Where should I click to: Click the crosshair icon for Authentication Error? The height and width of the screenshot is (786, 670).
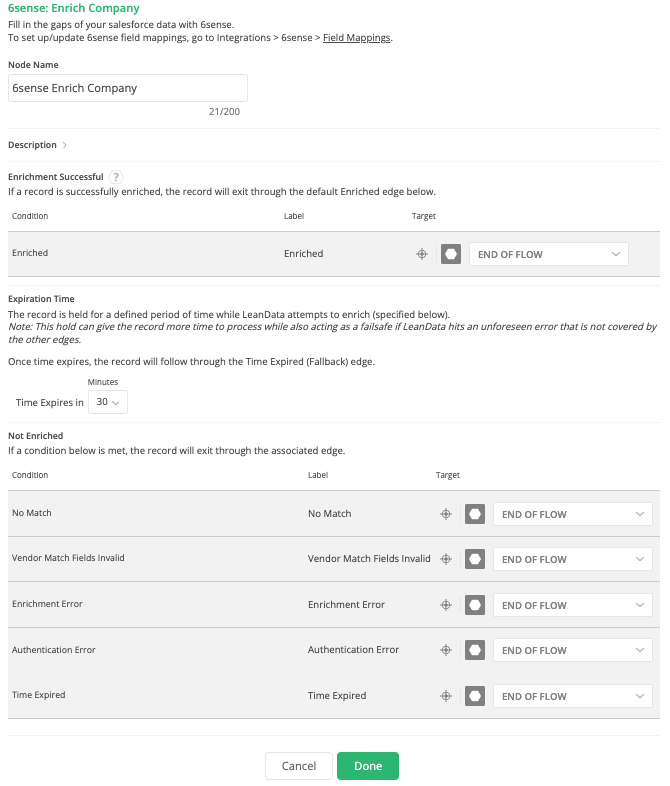(446, 650)
